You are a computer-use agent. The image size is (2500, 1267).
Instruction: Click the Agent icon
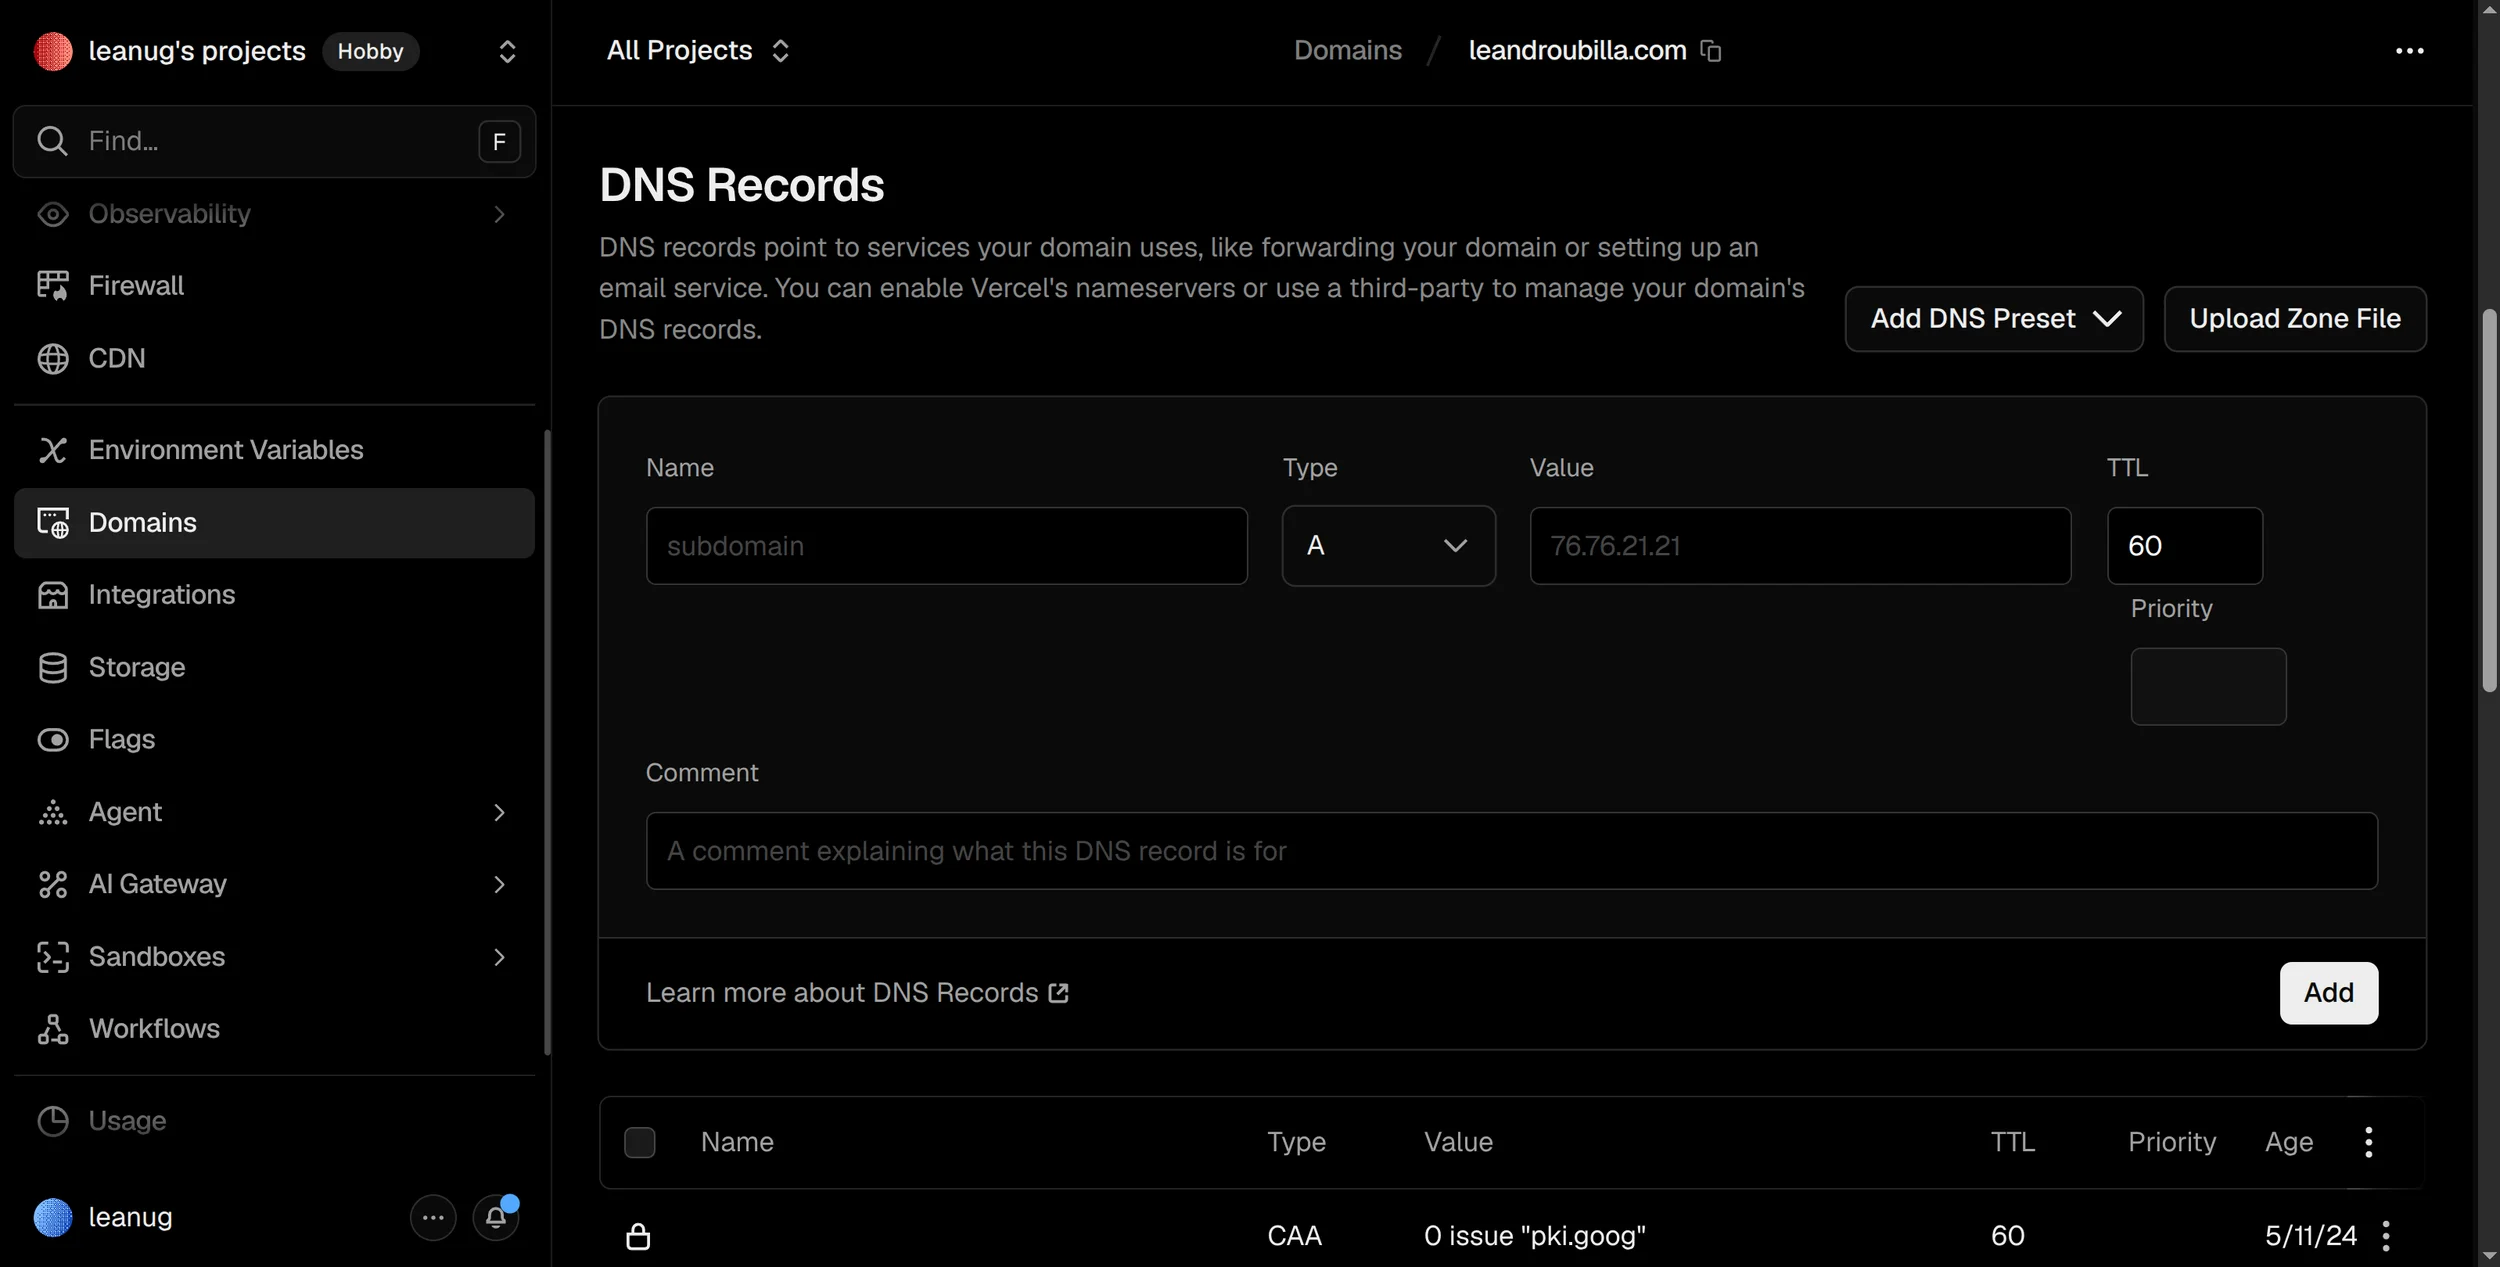[x=53, y=812]
